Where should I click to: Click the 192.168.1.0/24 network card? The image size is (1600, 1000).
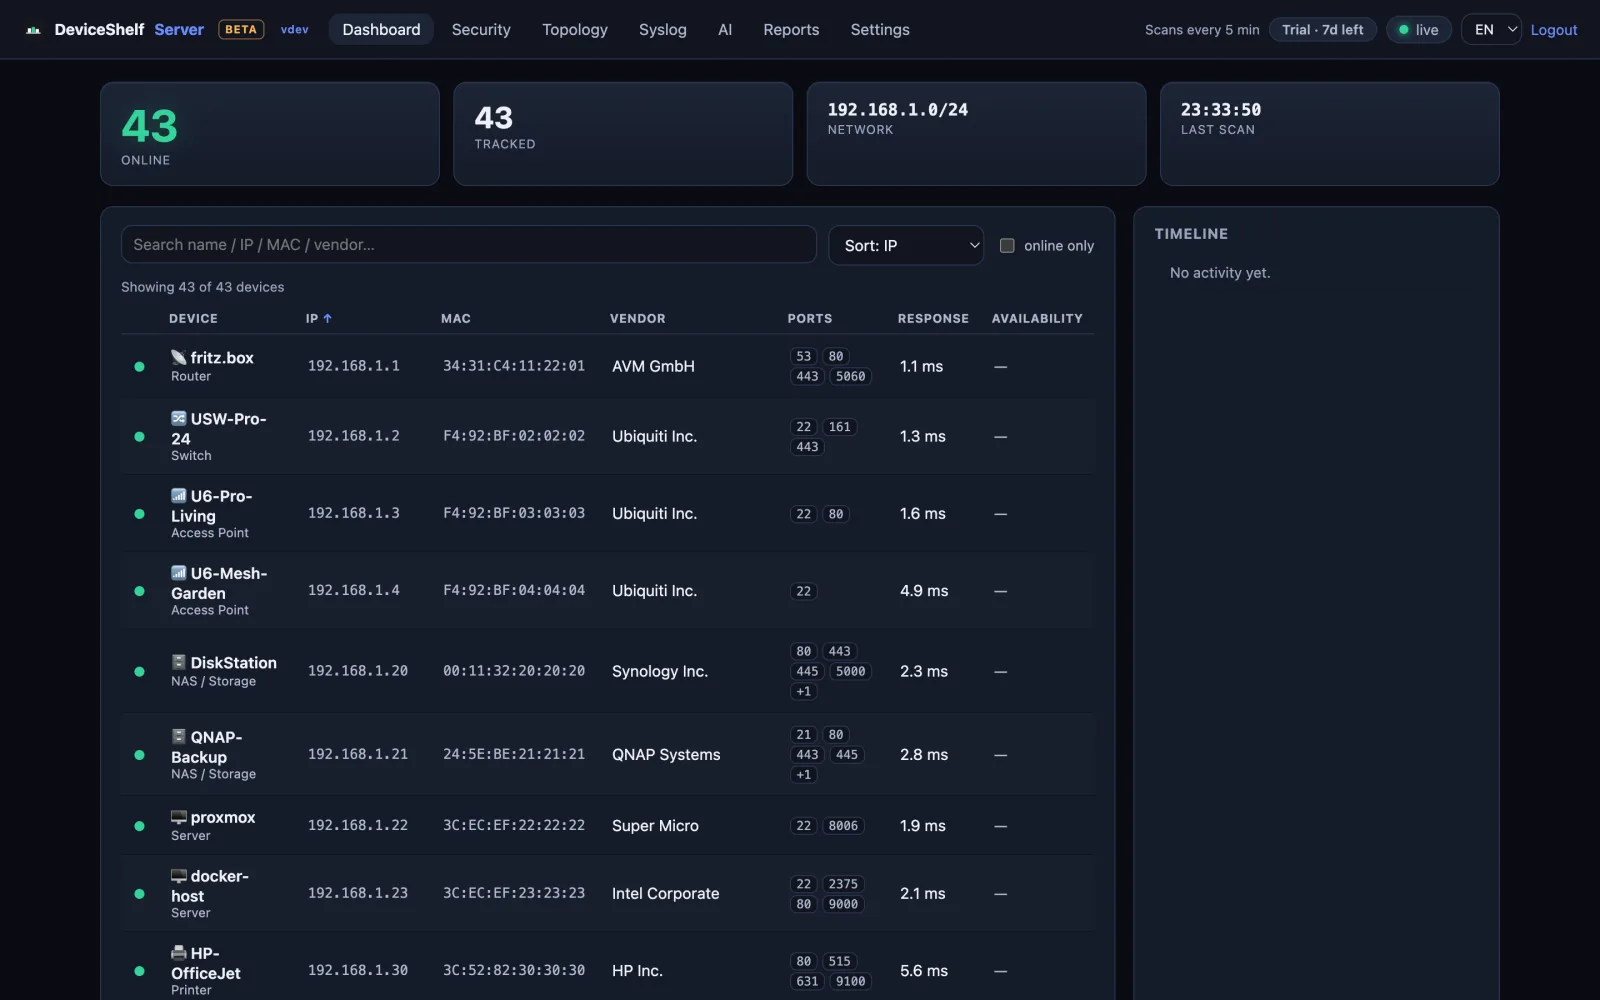[x=976, y=134]
